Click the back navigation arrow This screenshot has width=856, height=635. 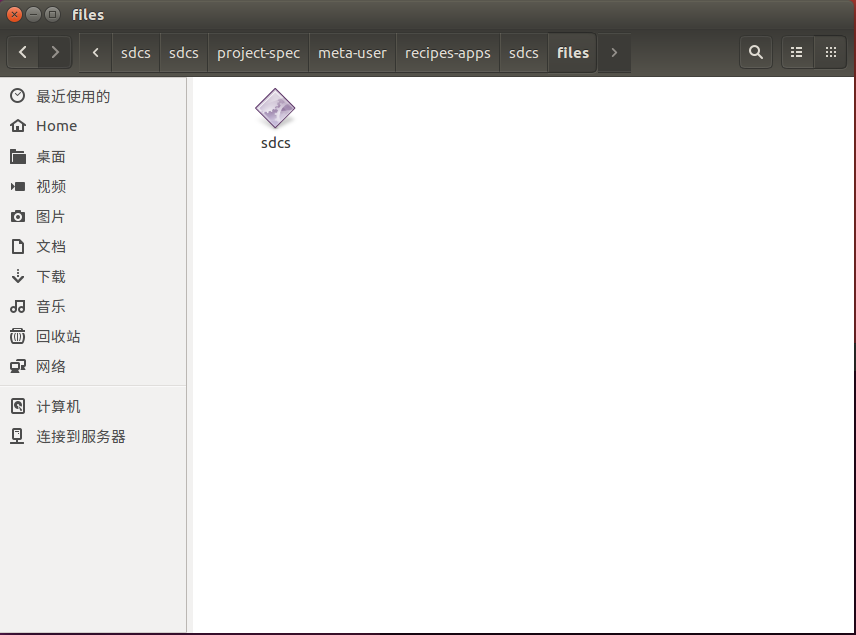[22, 51]
